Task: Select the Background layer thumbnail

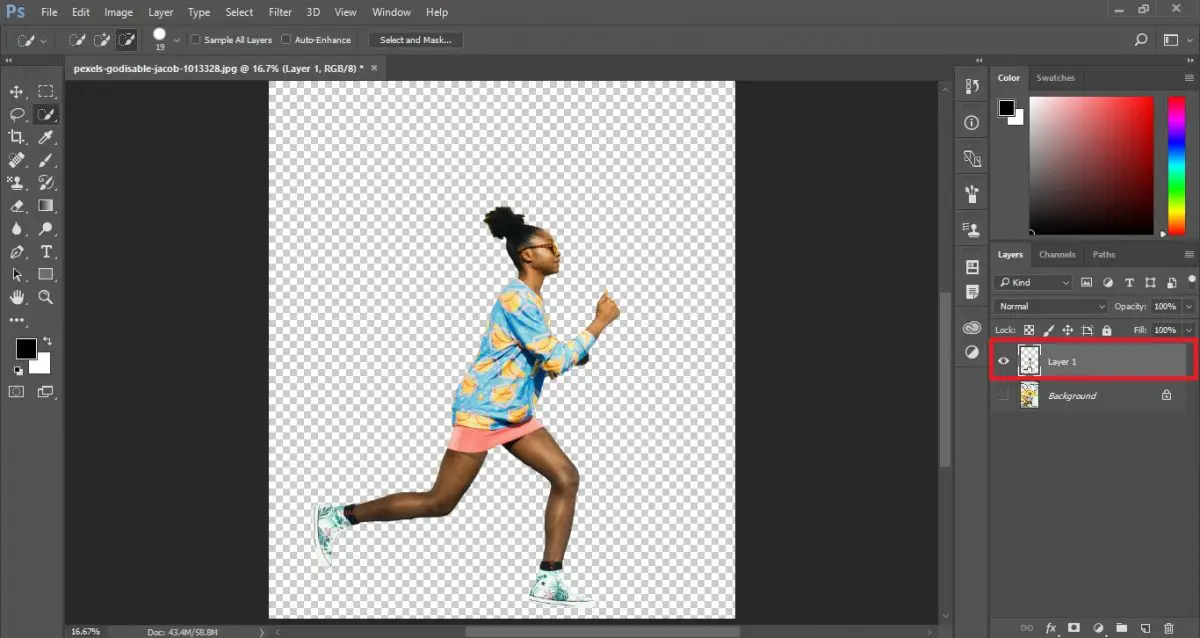Action: pos(1029,395)
